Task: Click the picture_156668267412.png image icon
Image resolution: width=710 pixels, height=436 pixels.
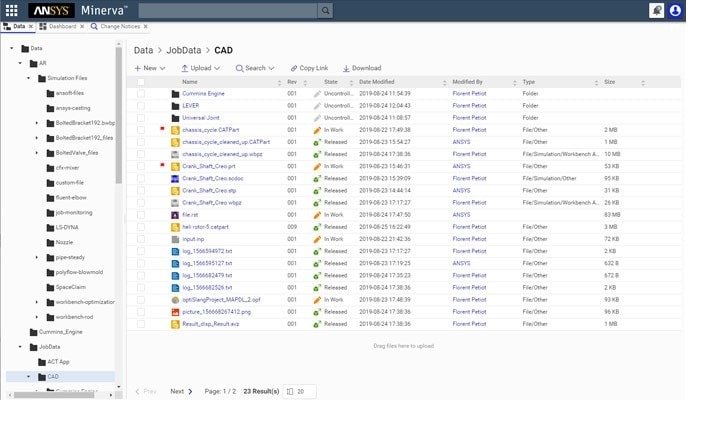Action: 175,312
